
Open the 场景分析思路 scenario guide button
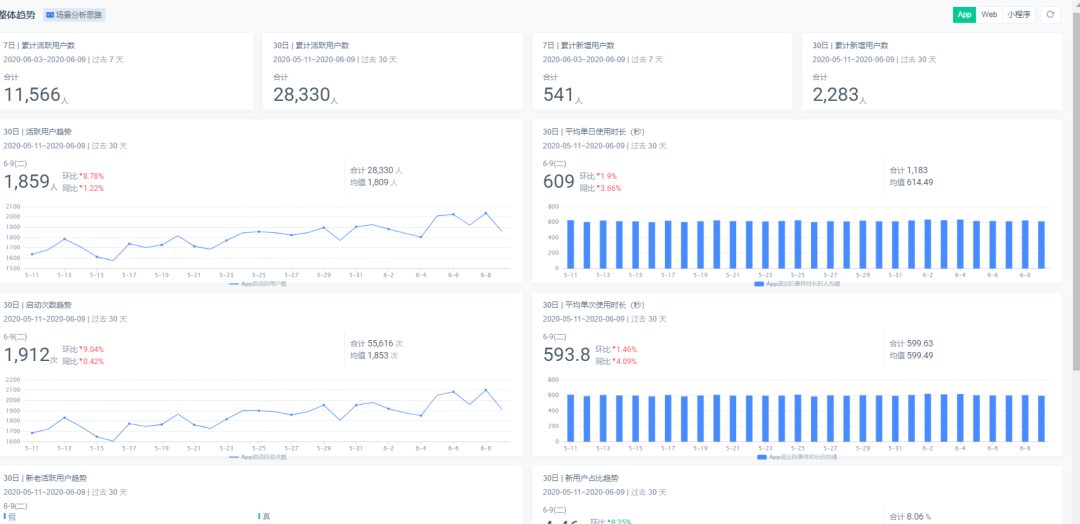click(74, 14)
